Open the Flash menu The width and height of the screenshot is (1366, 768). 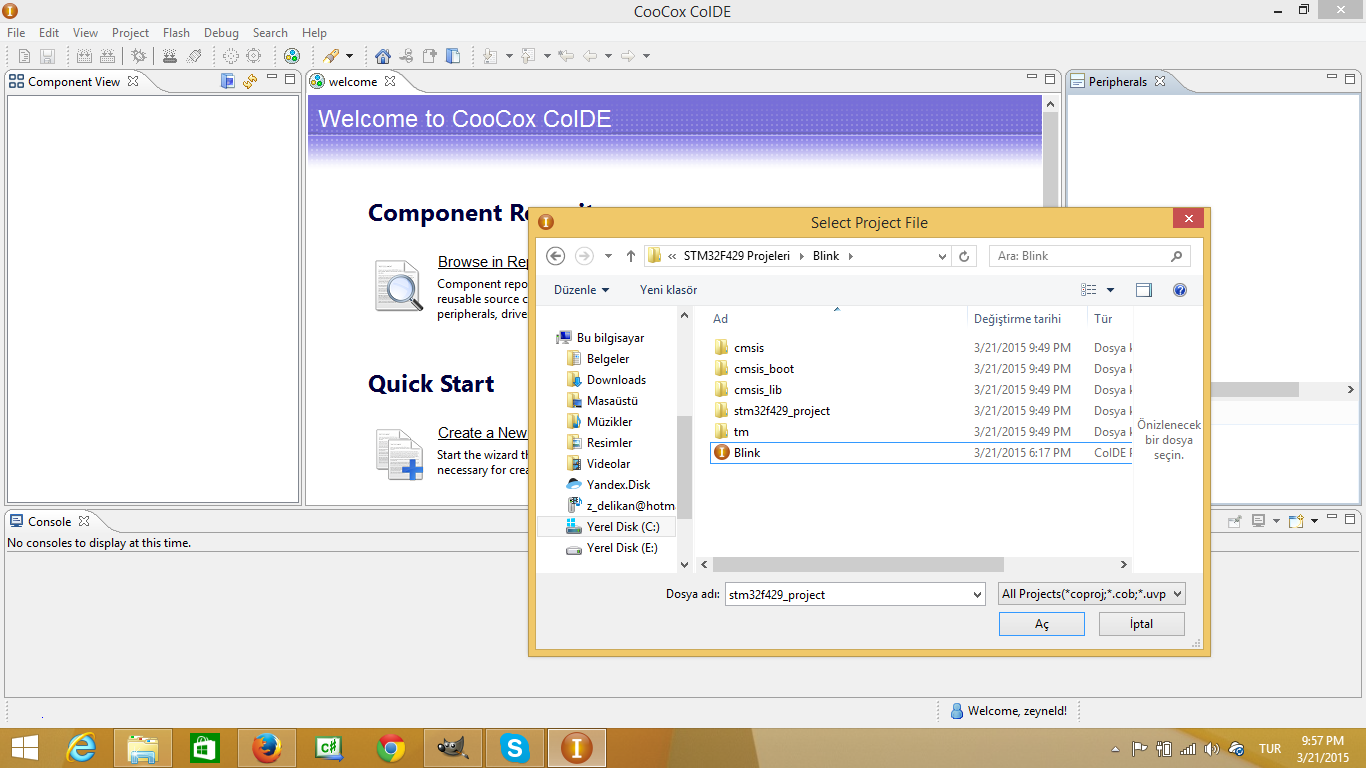click(176, 33)
